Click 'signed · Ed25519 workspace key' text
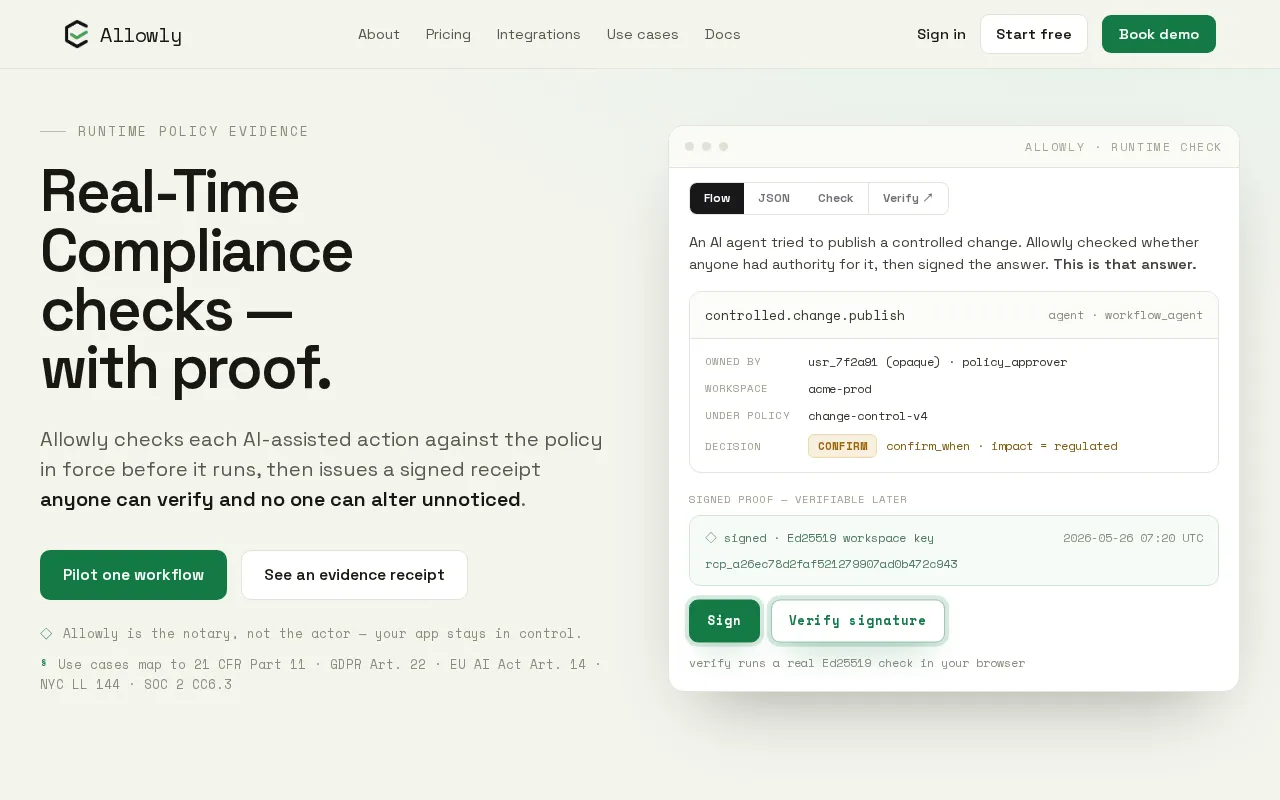Screen dimensions: 1280x800 [829, 538]
